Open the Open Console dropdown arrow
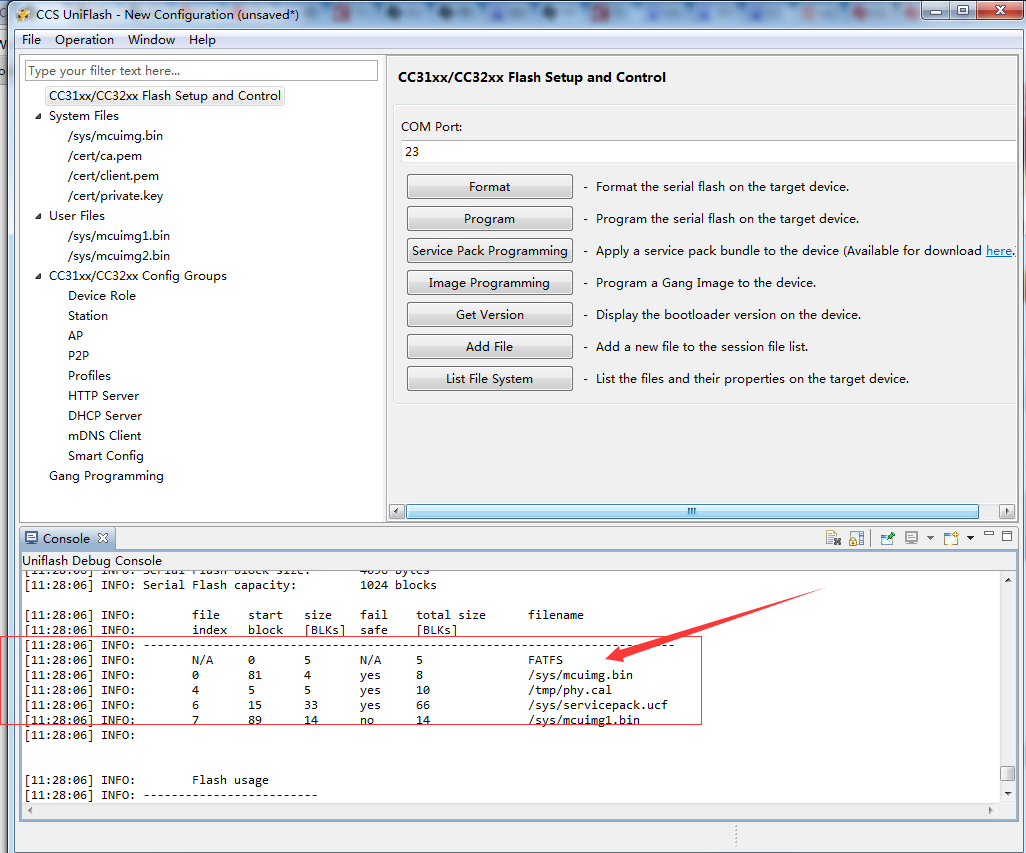 970,538
